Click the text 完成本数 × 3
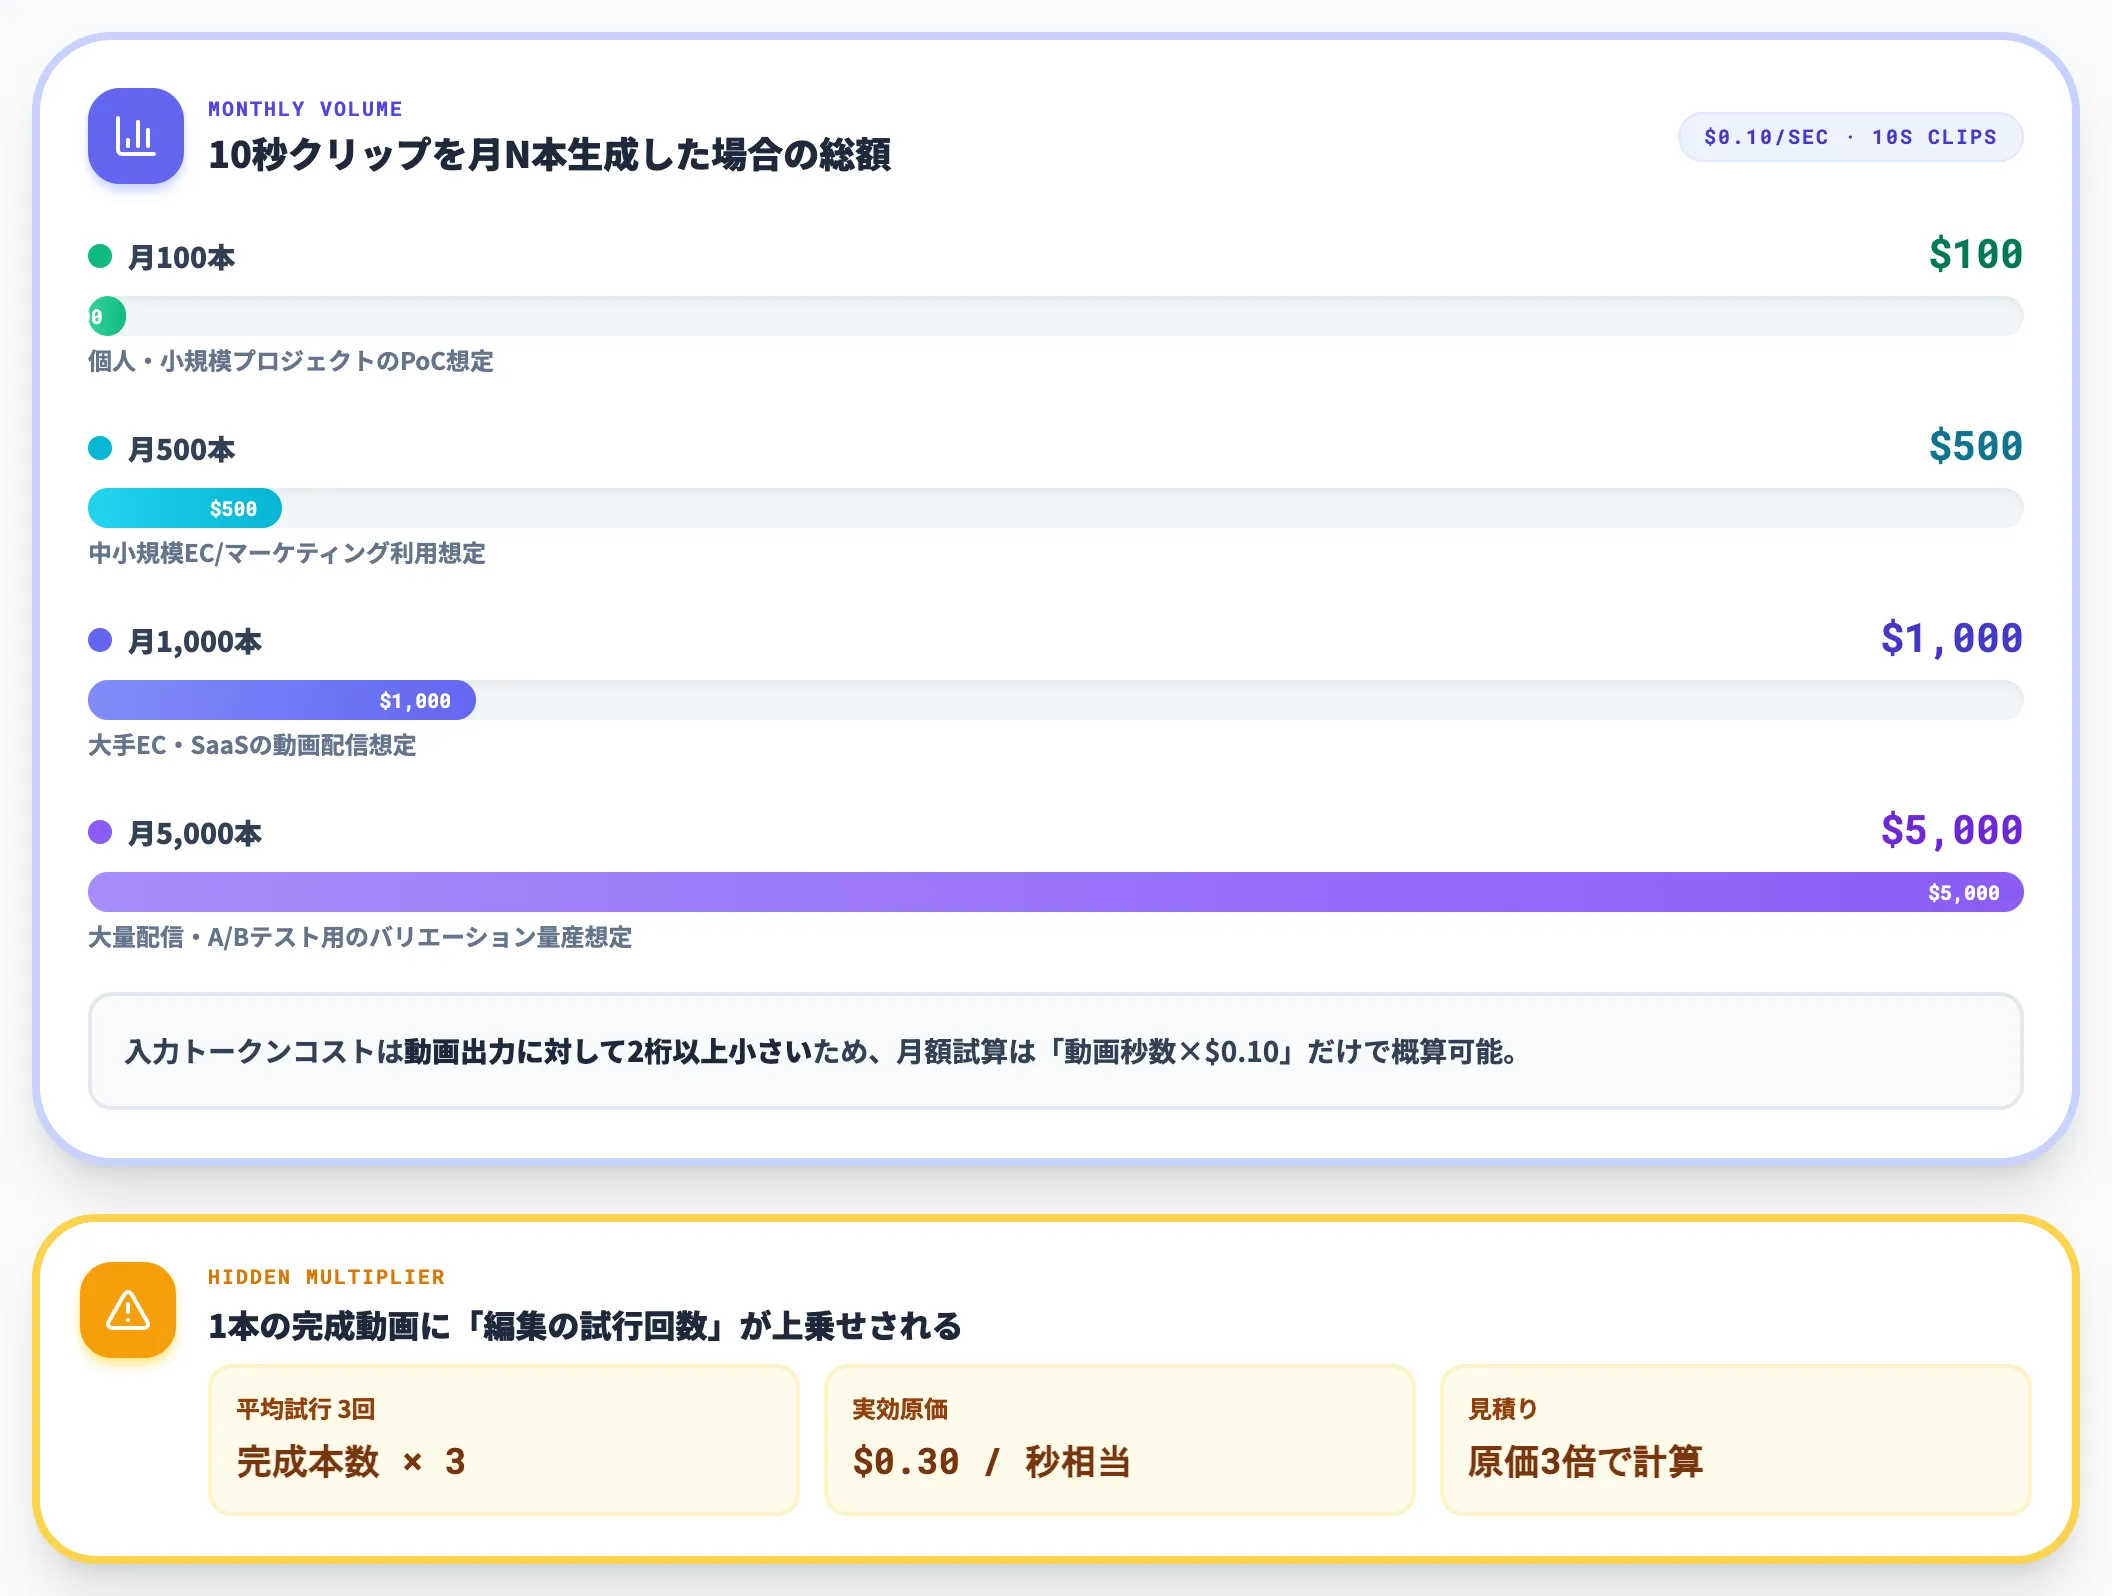The image size is (2112, 1596). [351, 1462]
